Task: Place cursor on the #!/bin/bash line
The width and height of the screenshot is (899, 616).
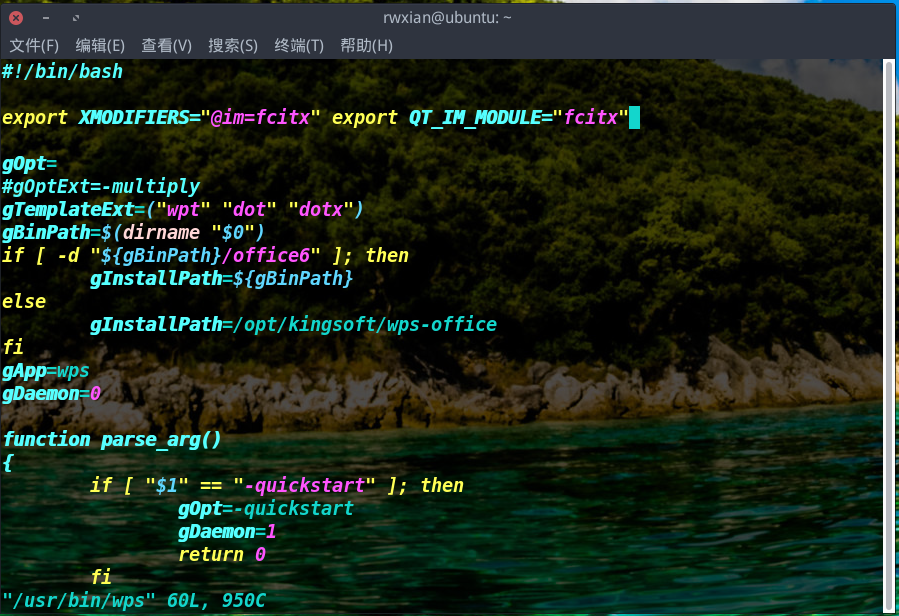Action: [x=62, y=72]
